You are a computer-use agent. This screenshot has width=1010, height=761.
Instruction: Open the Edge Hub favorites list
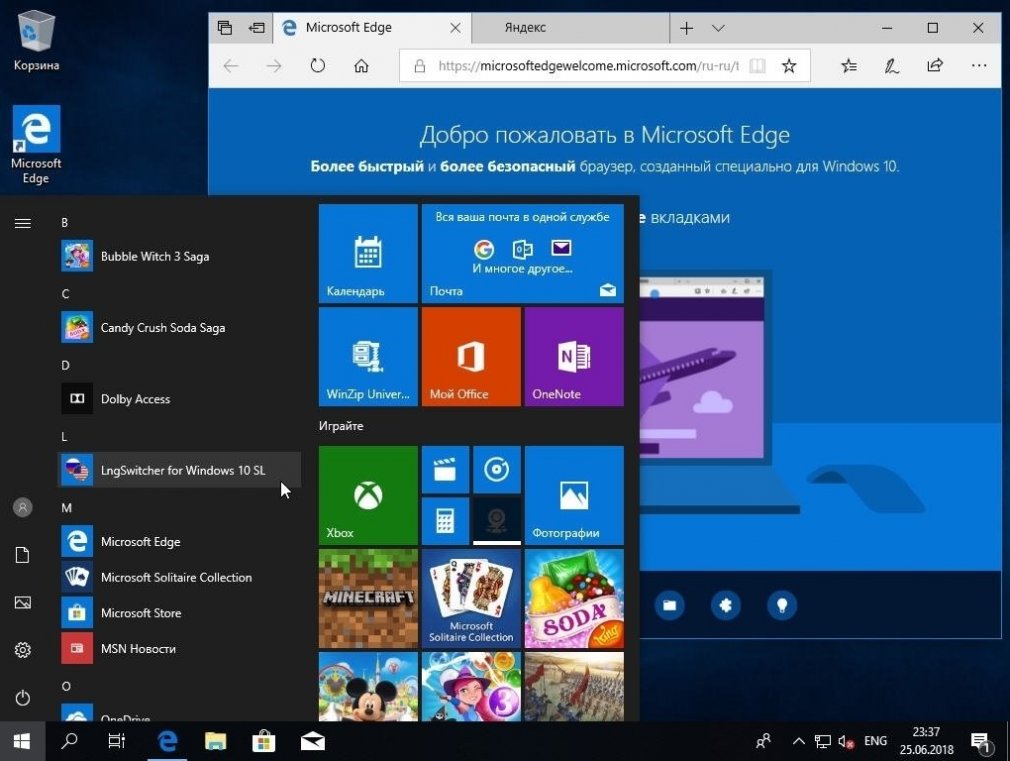(849, 66)
